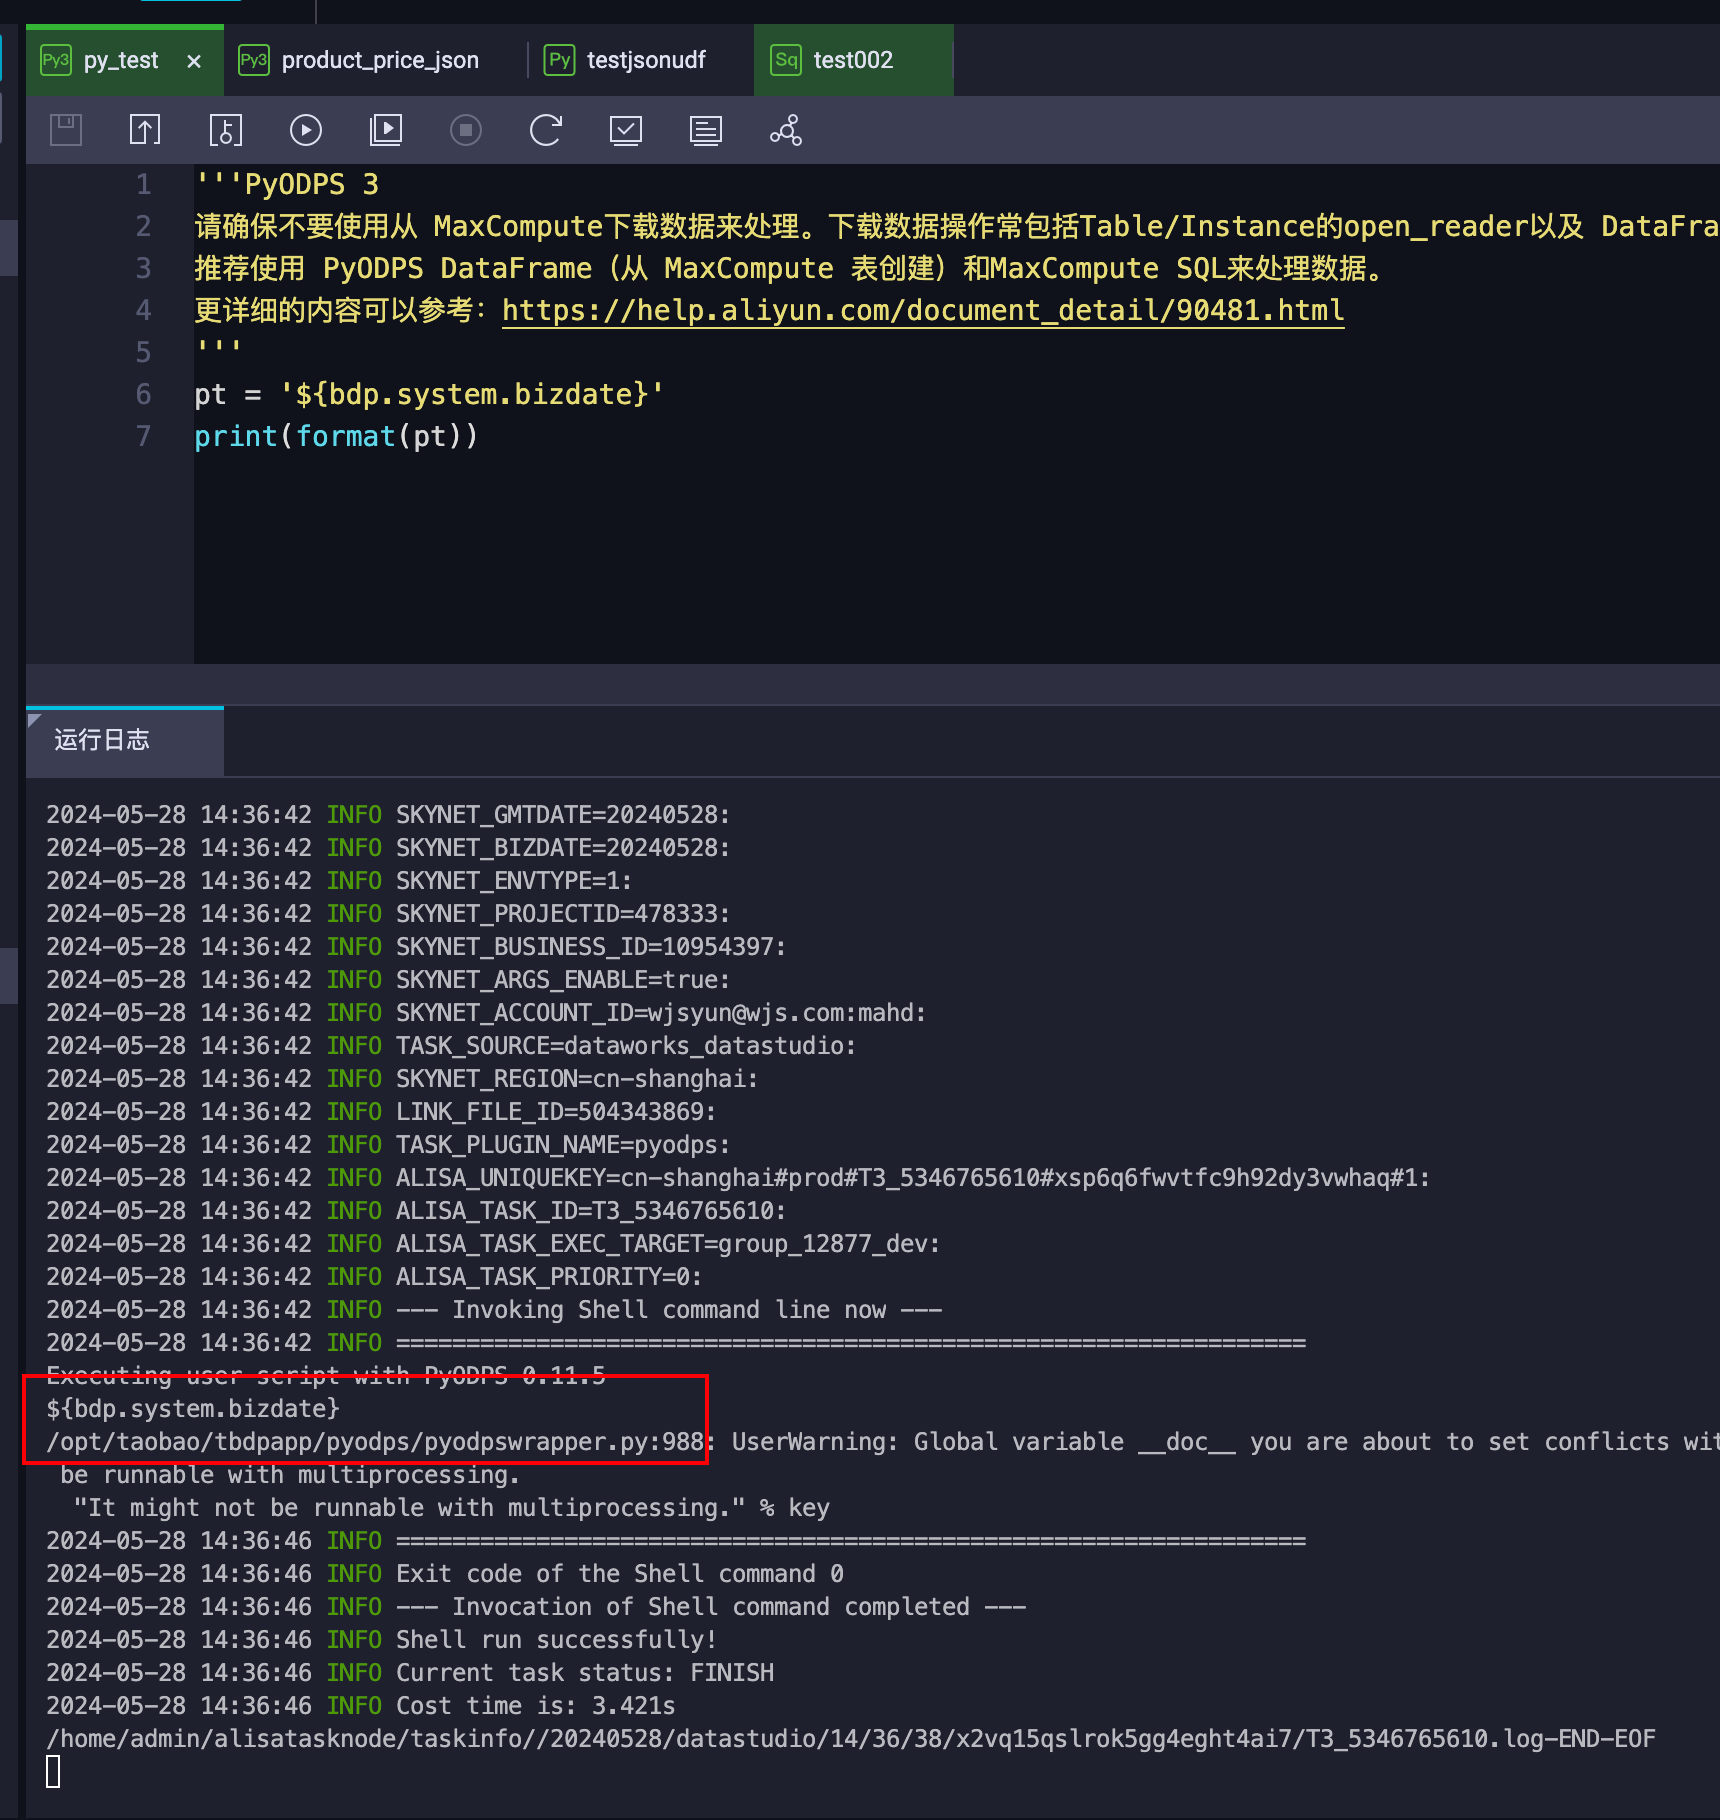Open the product_price_json tab
Image resolution: width=1720 pixels, height=1820 pixels.
[380, 60]
